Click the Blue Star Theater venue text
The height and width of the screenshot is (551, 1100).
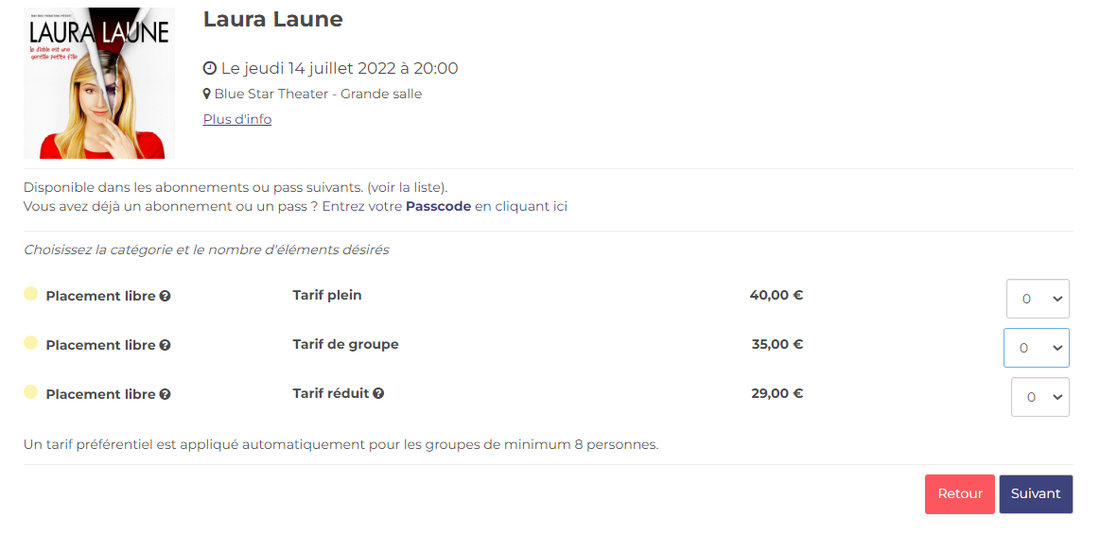point(318,94)
